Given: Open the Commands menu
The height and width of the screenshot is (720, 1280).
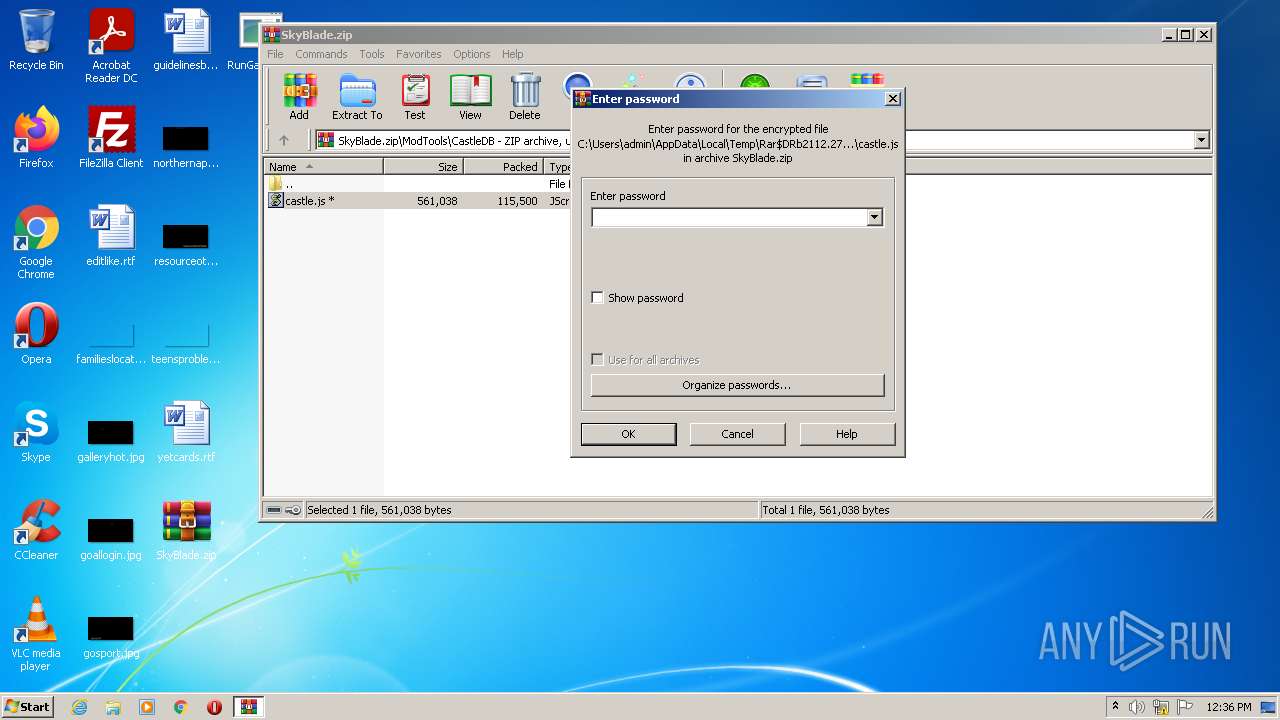Looking at the screenshot, I should click(x=321, y=54).
